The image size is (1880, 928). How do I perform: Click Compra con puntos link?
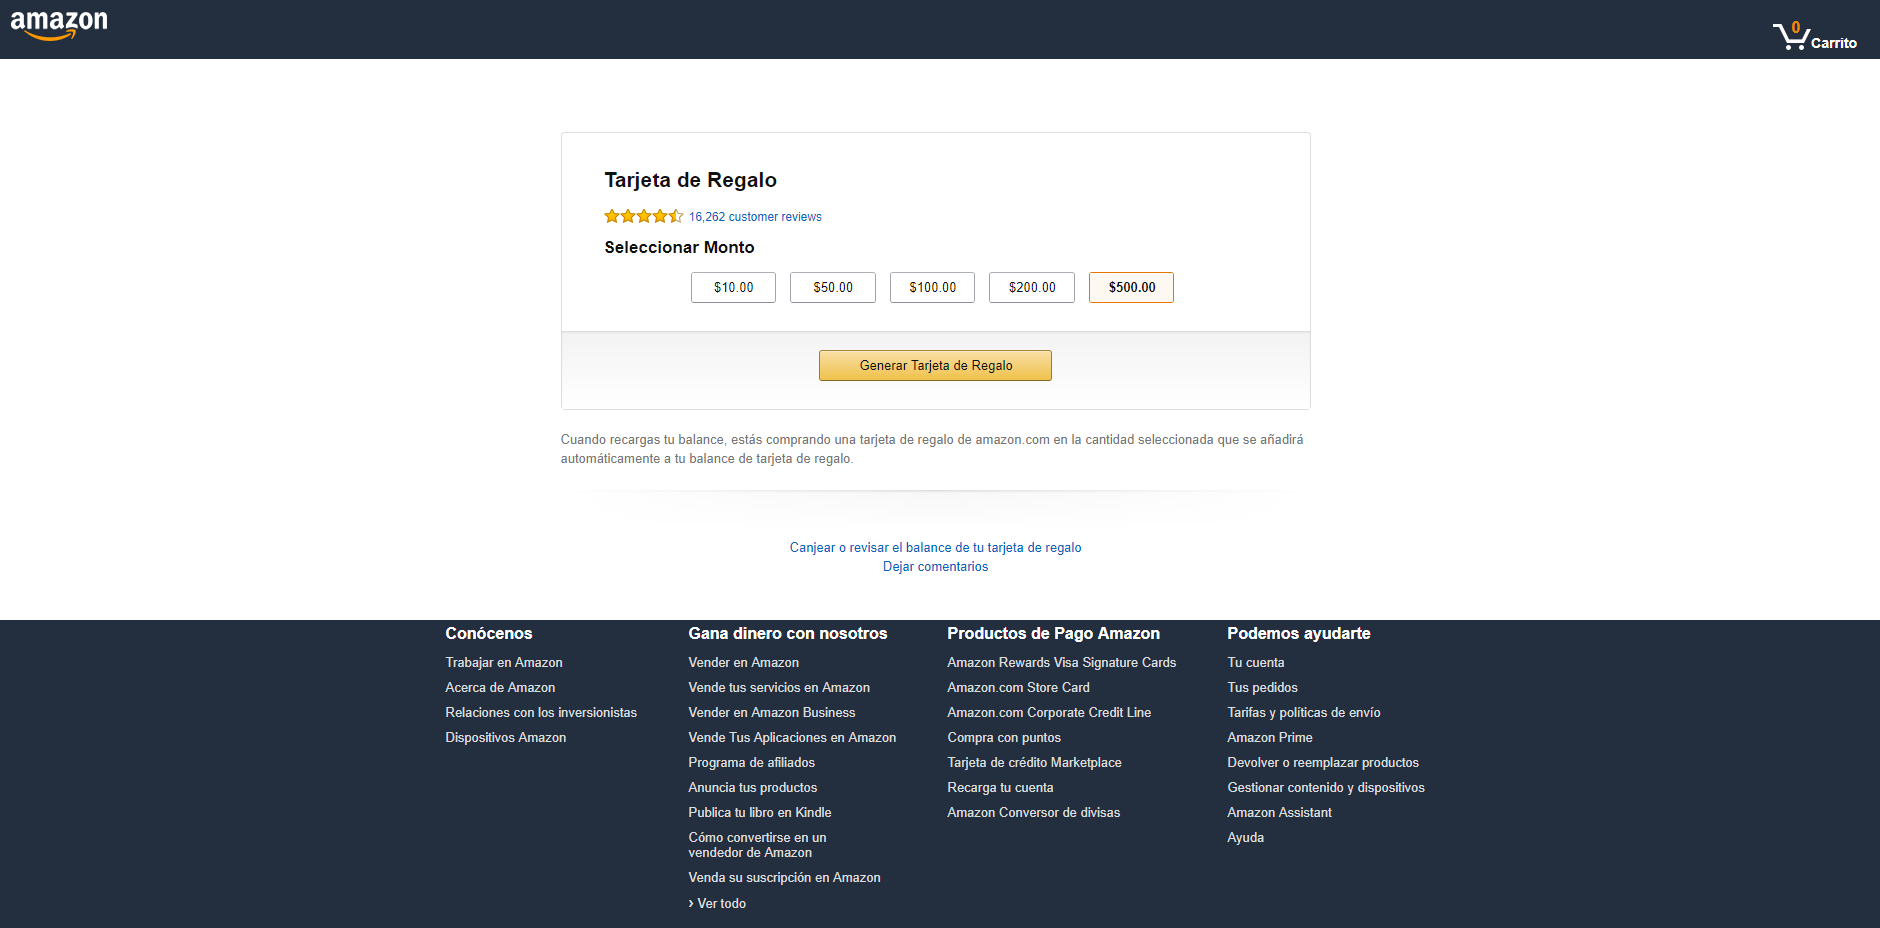(x=1004, y=737)
